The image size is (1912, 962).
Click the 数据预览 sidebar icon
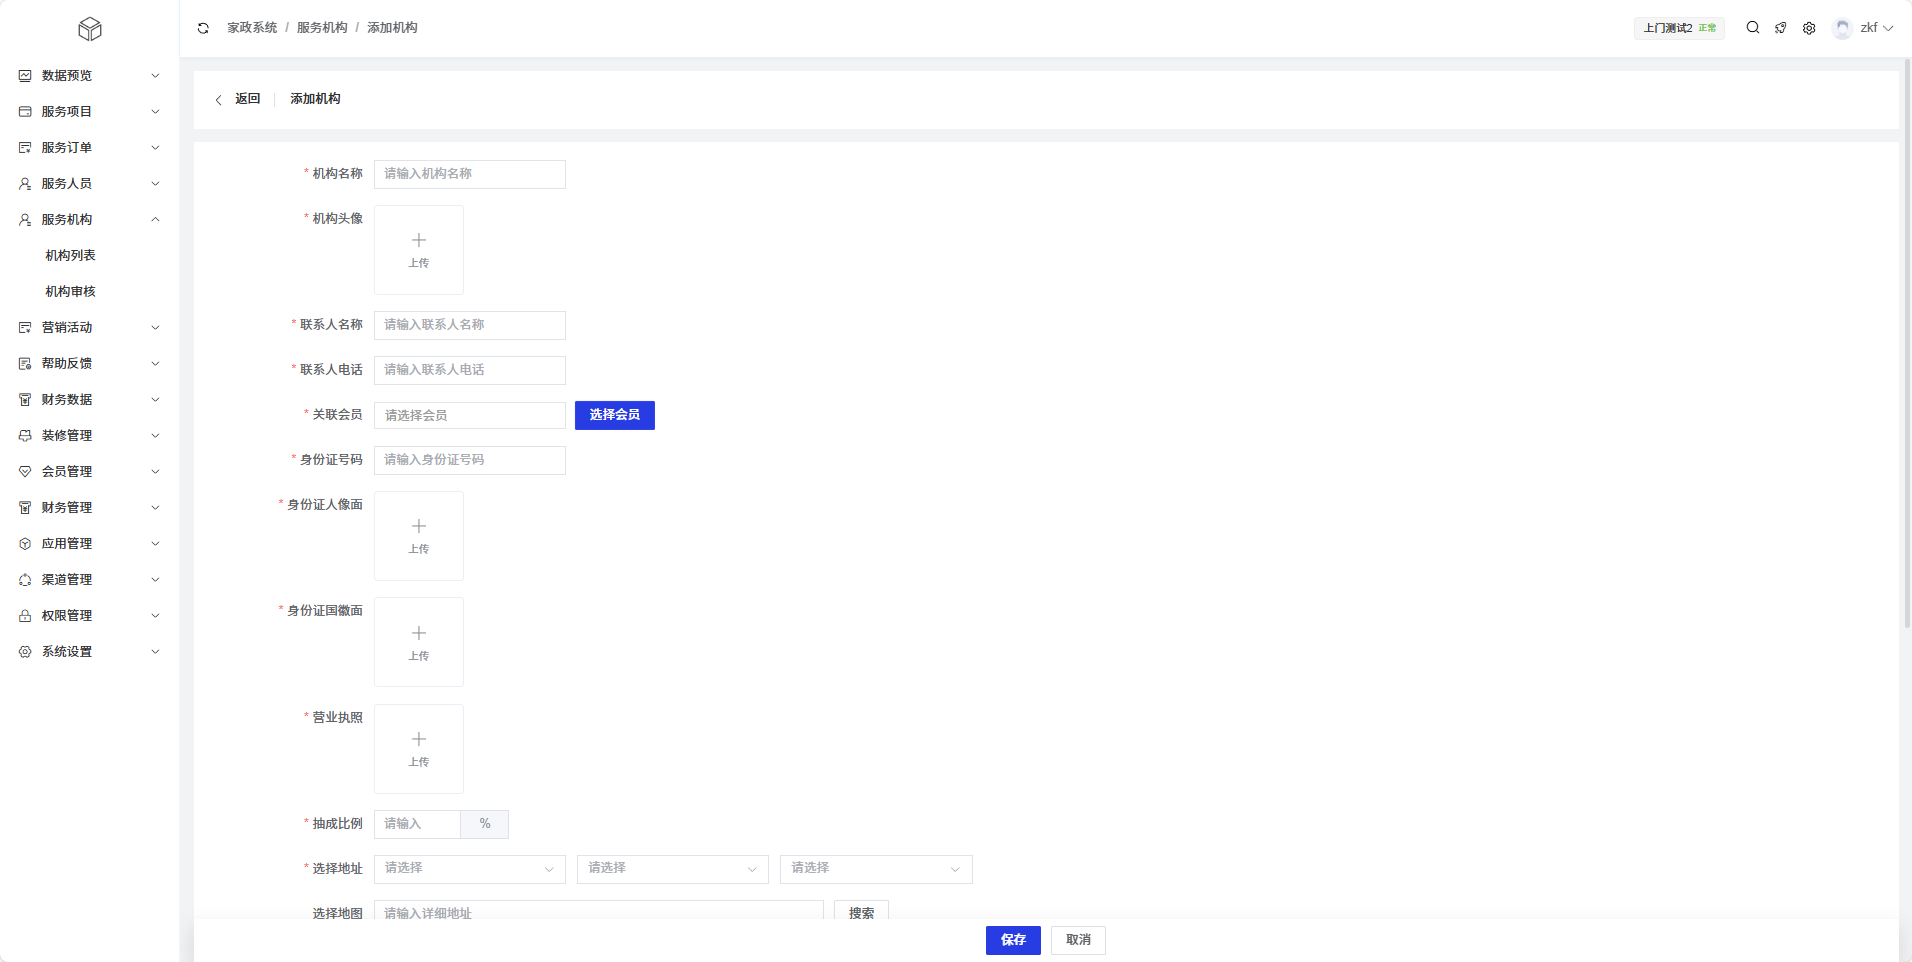click(x=25, y=76)
